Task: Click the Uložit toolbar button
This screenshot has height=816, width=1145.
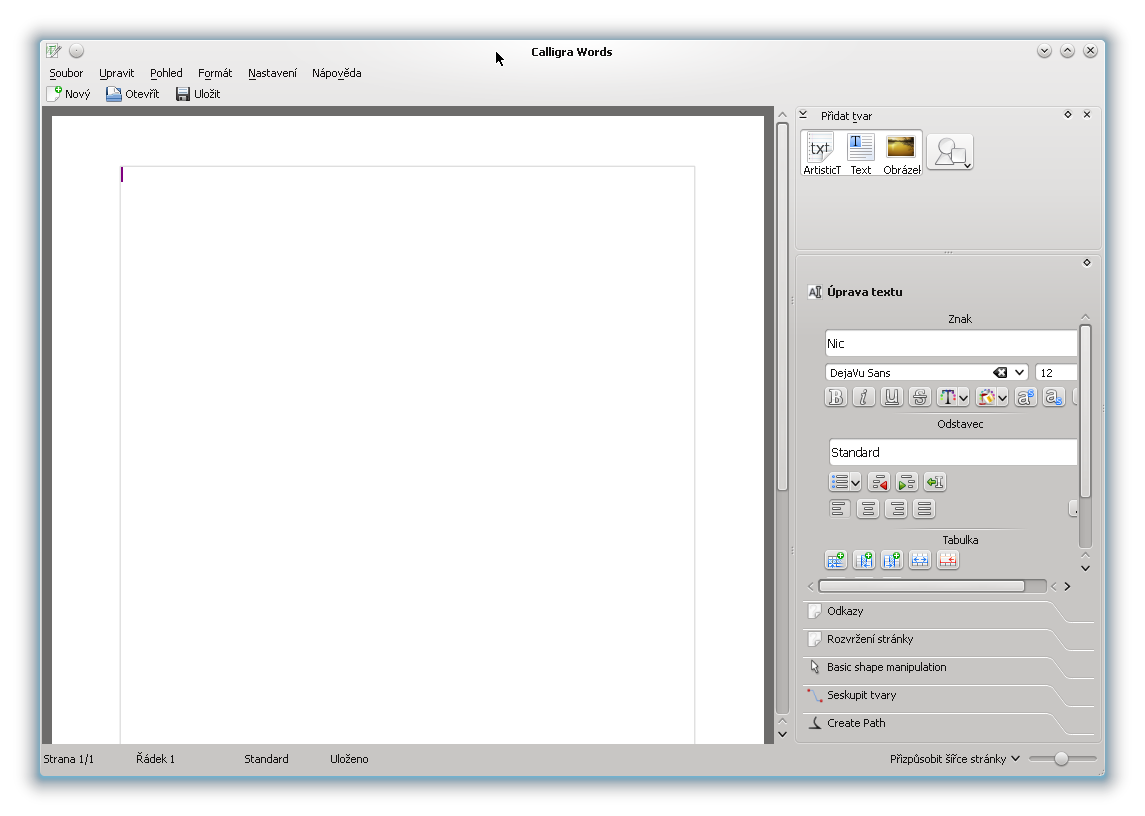Action: [x=198, y=94]
